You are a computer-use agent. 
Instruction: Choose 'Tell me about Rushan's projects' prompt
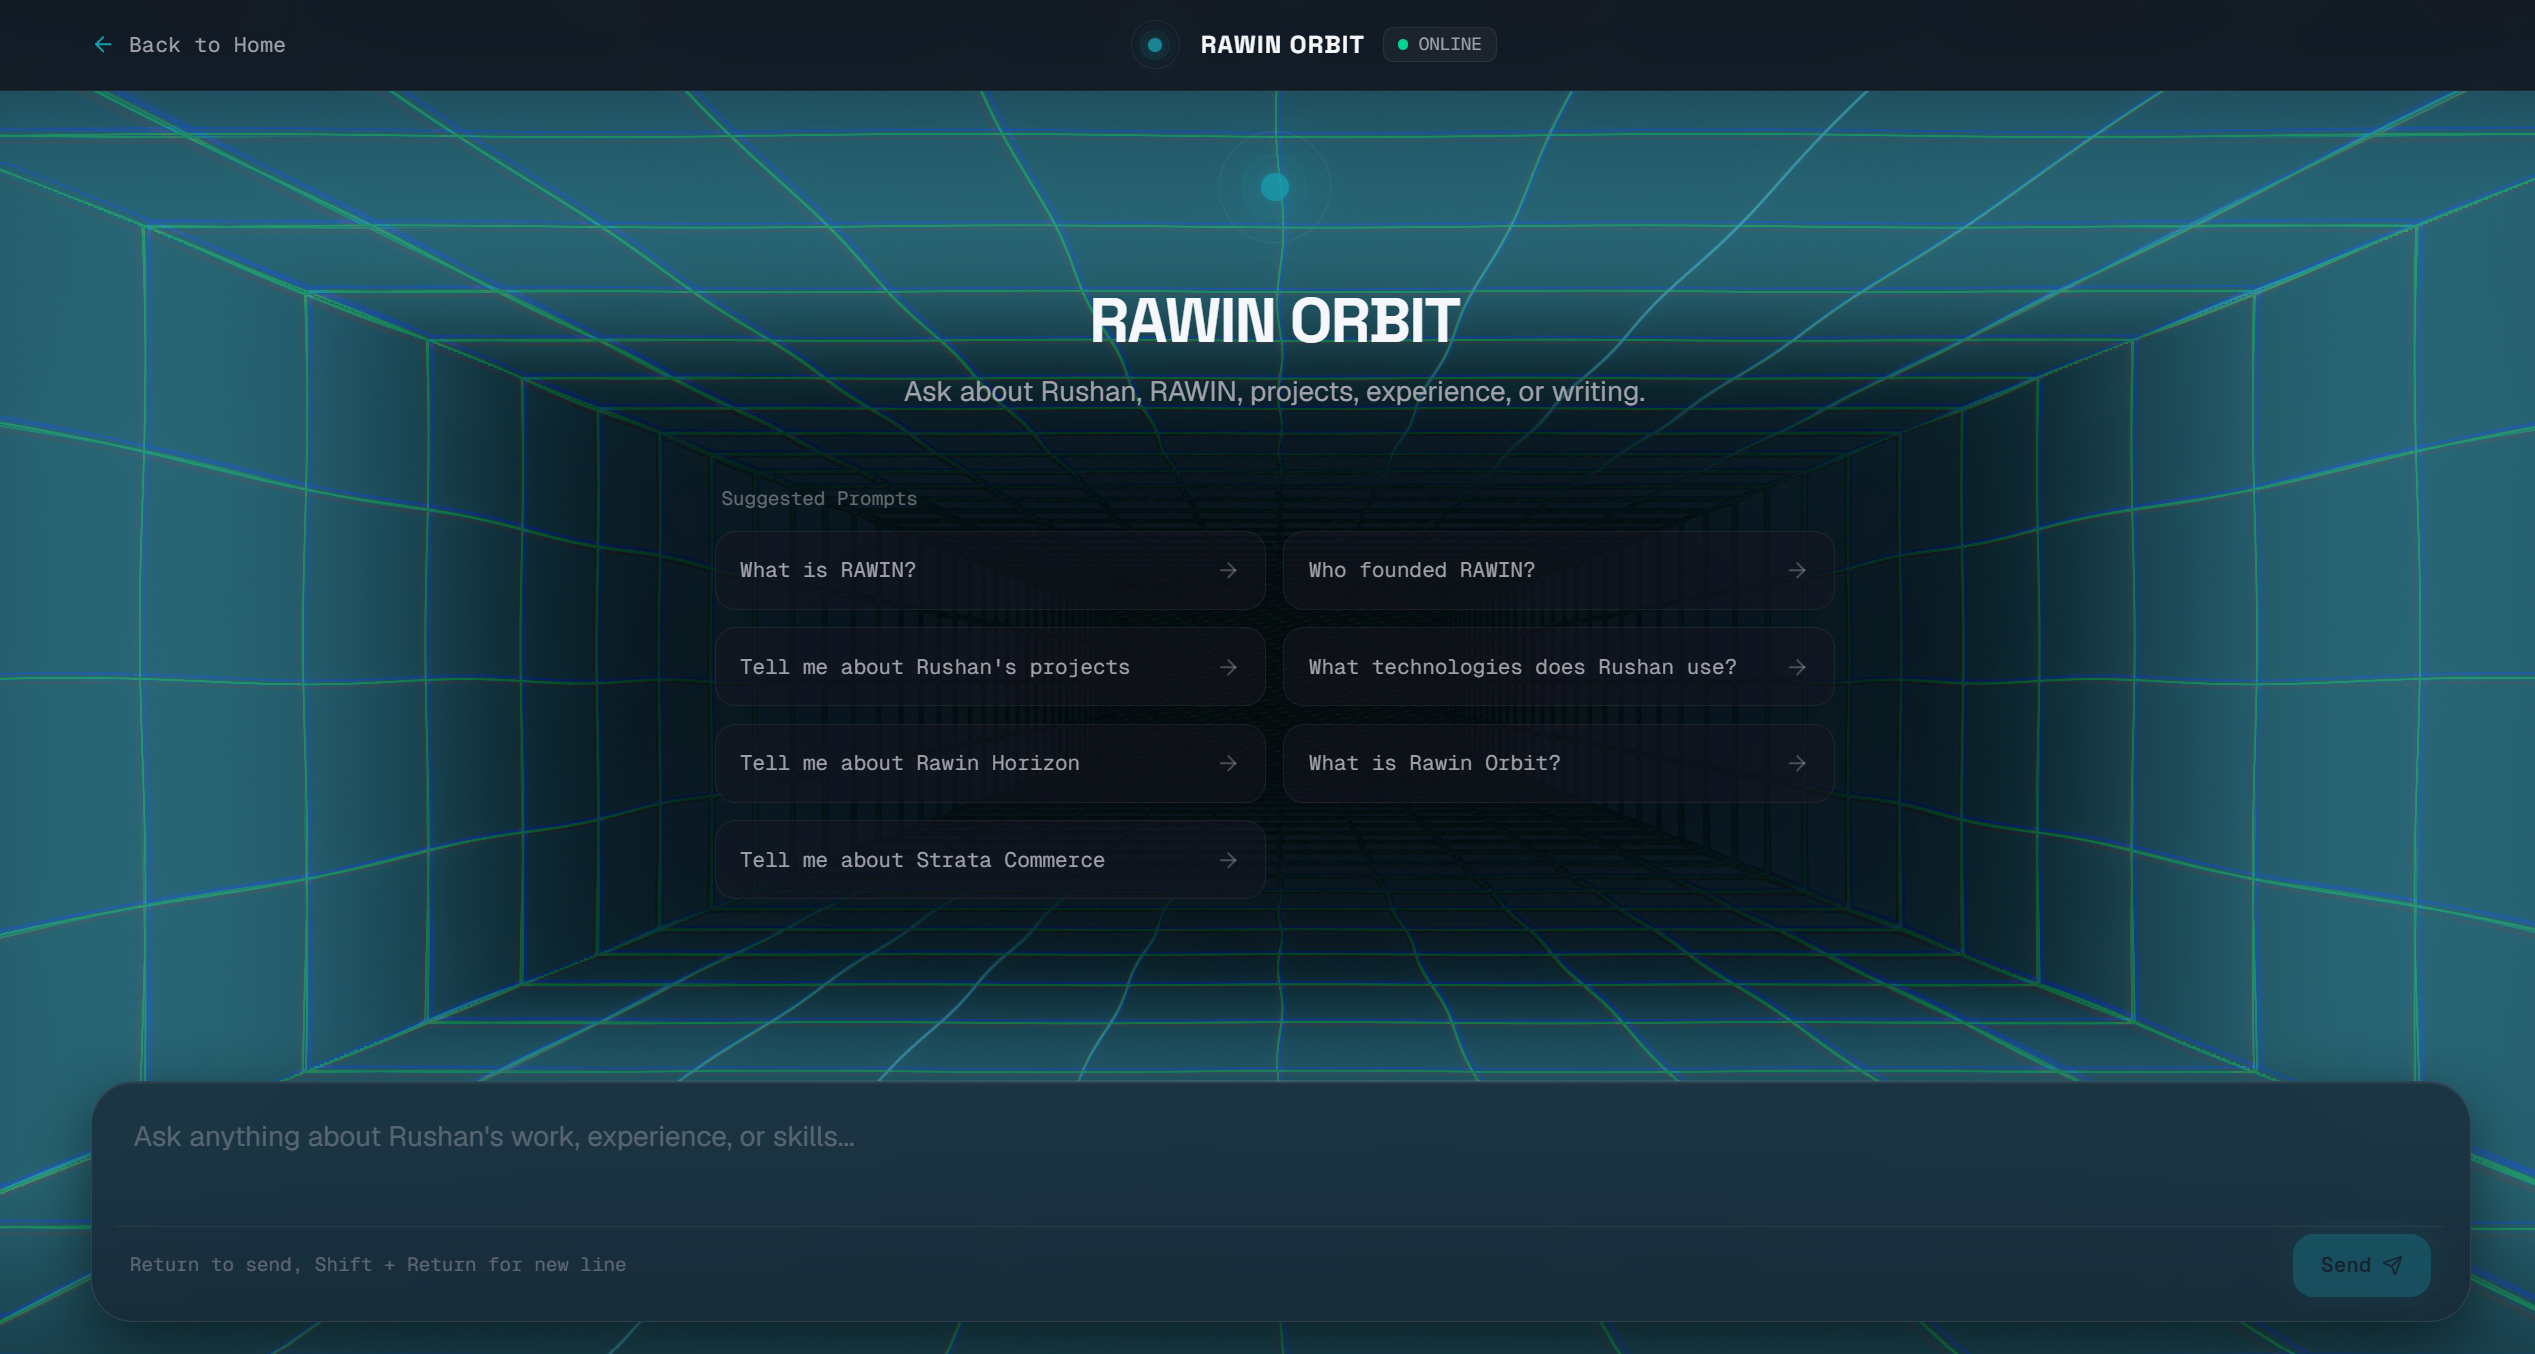990,667
